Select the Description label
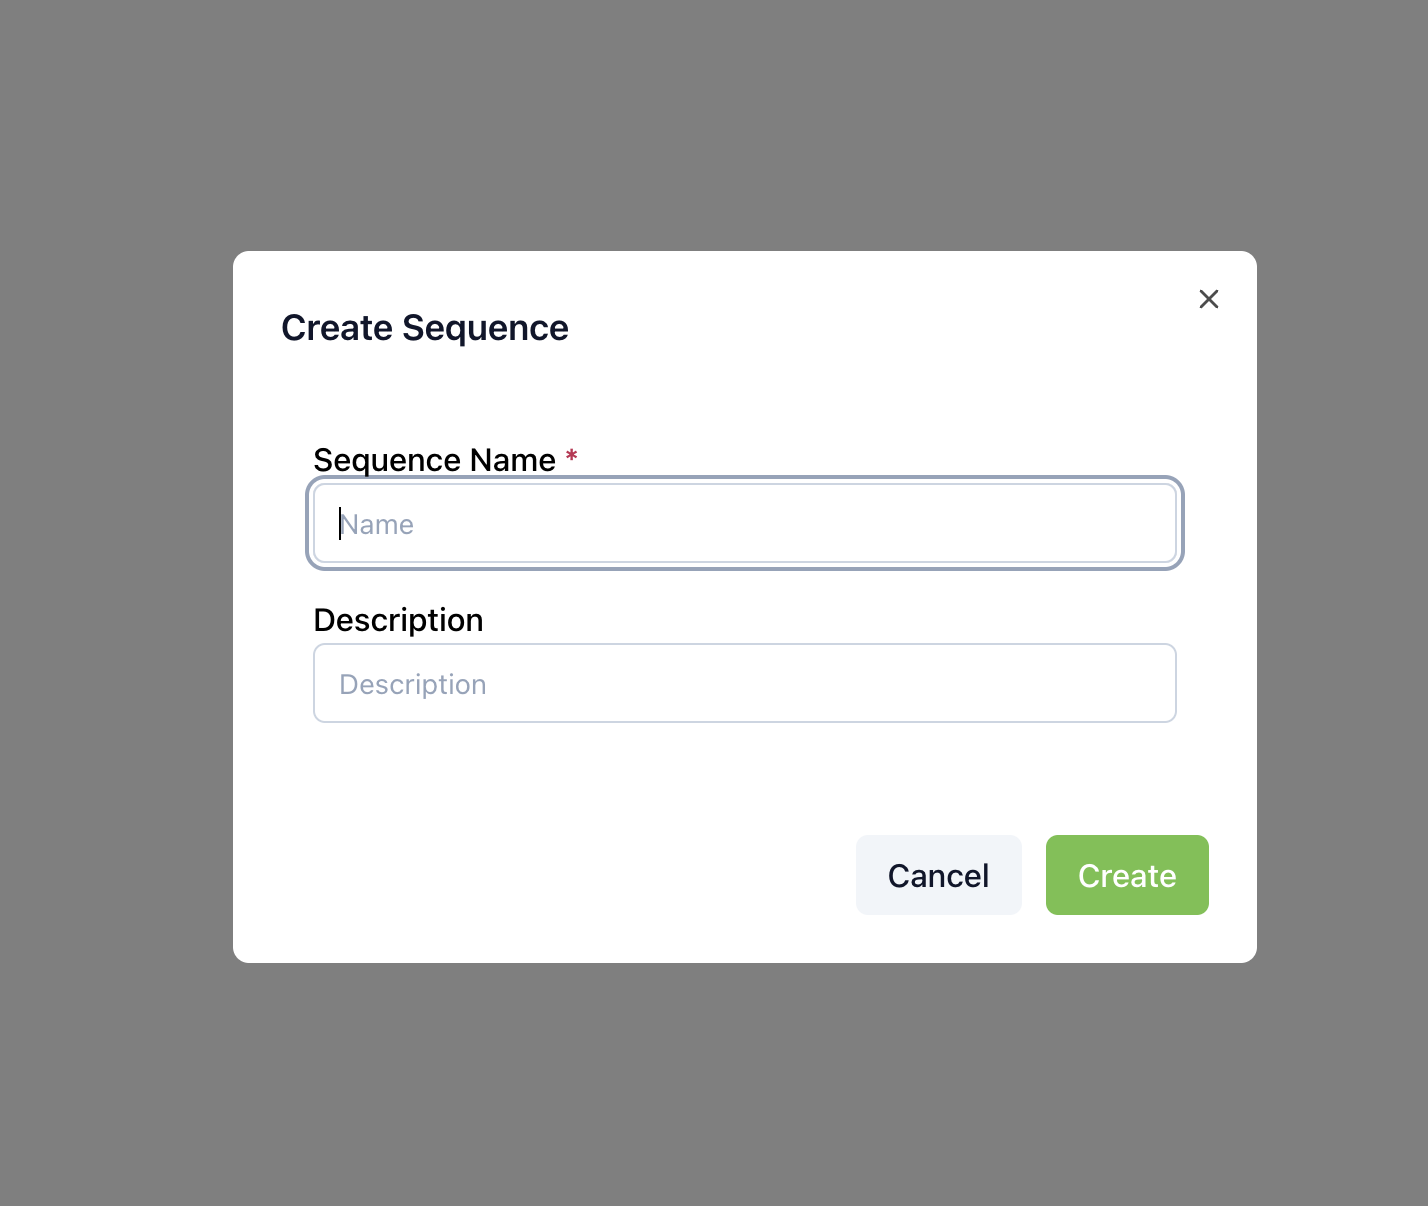Image resolution: width=1428 pixels, height=1206 pixels. coord(398,620)
